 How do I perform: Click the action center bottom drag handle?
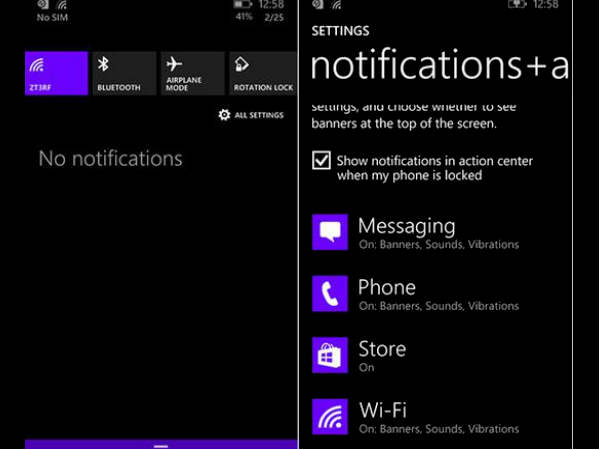coord(161,445)
